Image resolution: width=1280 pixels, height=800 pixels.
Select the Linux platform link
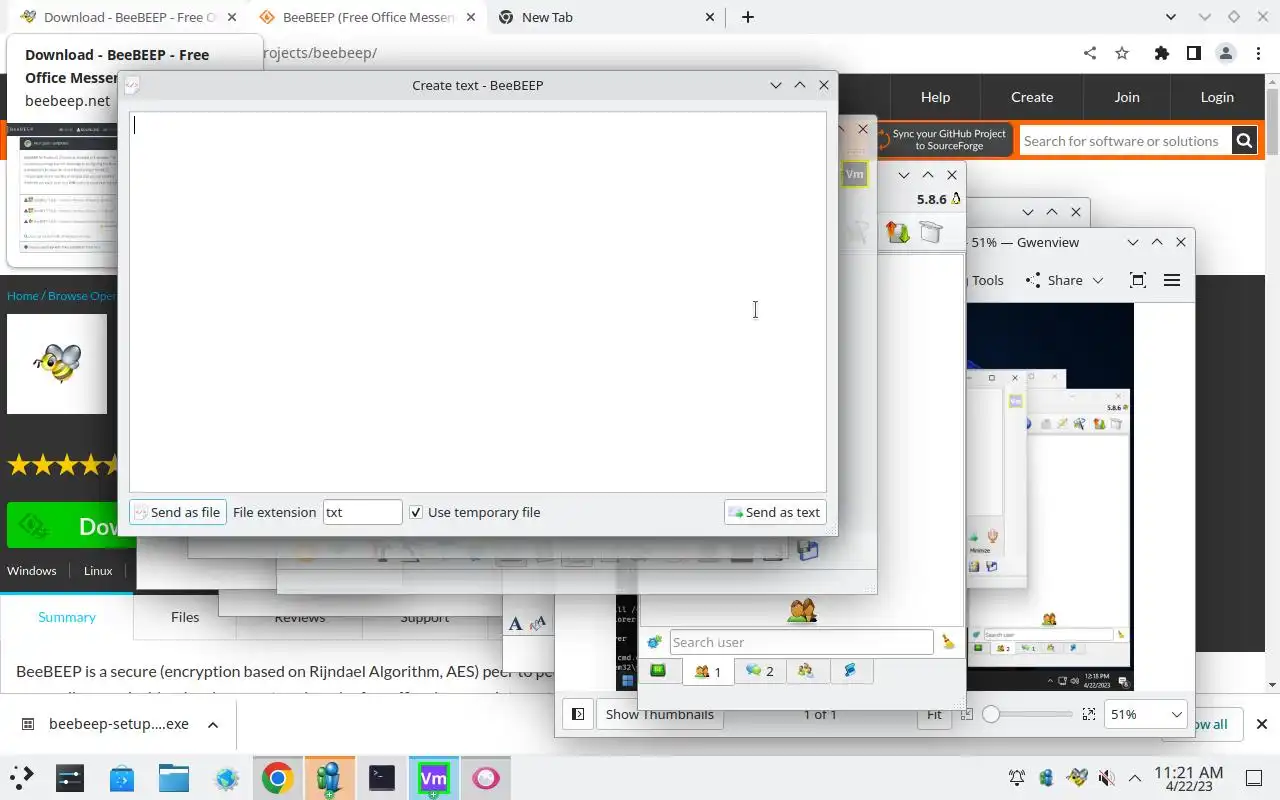98,570
